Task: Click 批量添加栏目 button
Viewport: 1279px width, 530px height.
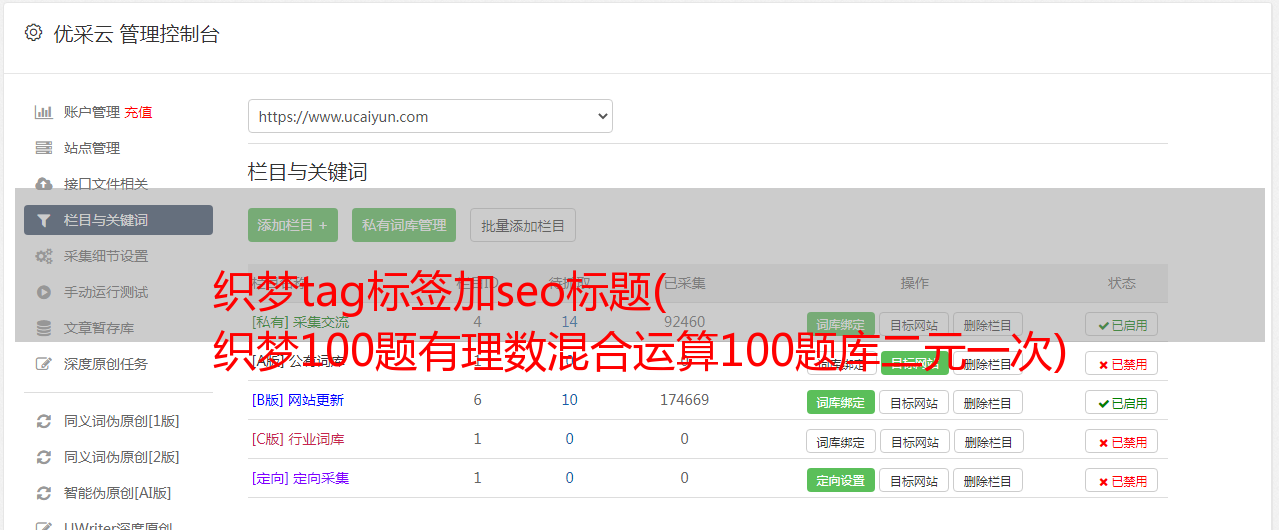Action: click(x=523, y=225)
